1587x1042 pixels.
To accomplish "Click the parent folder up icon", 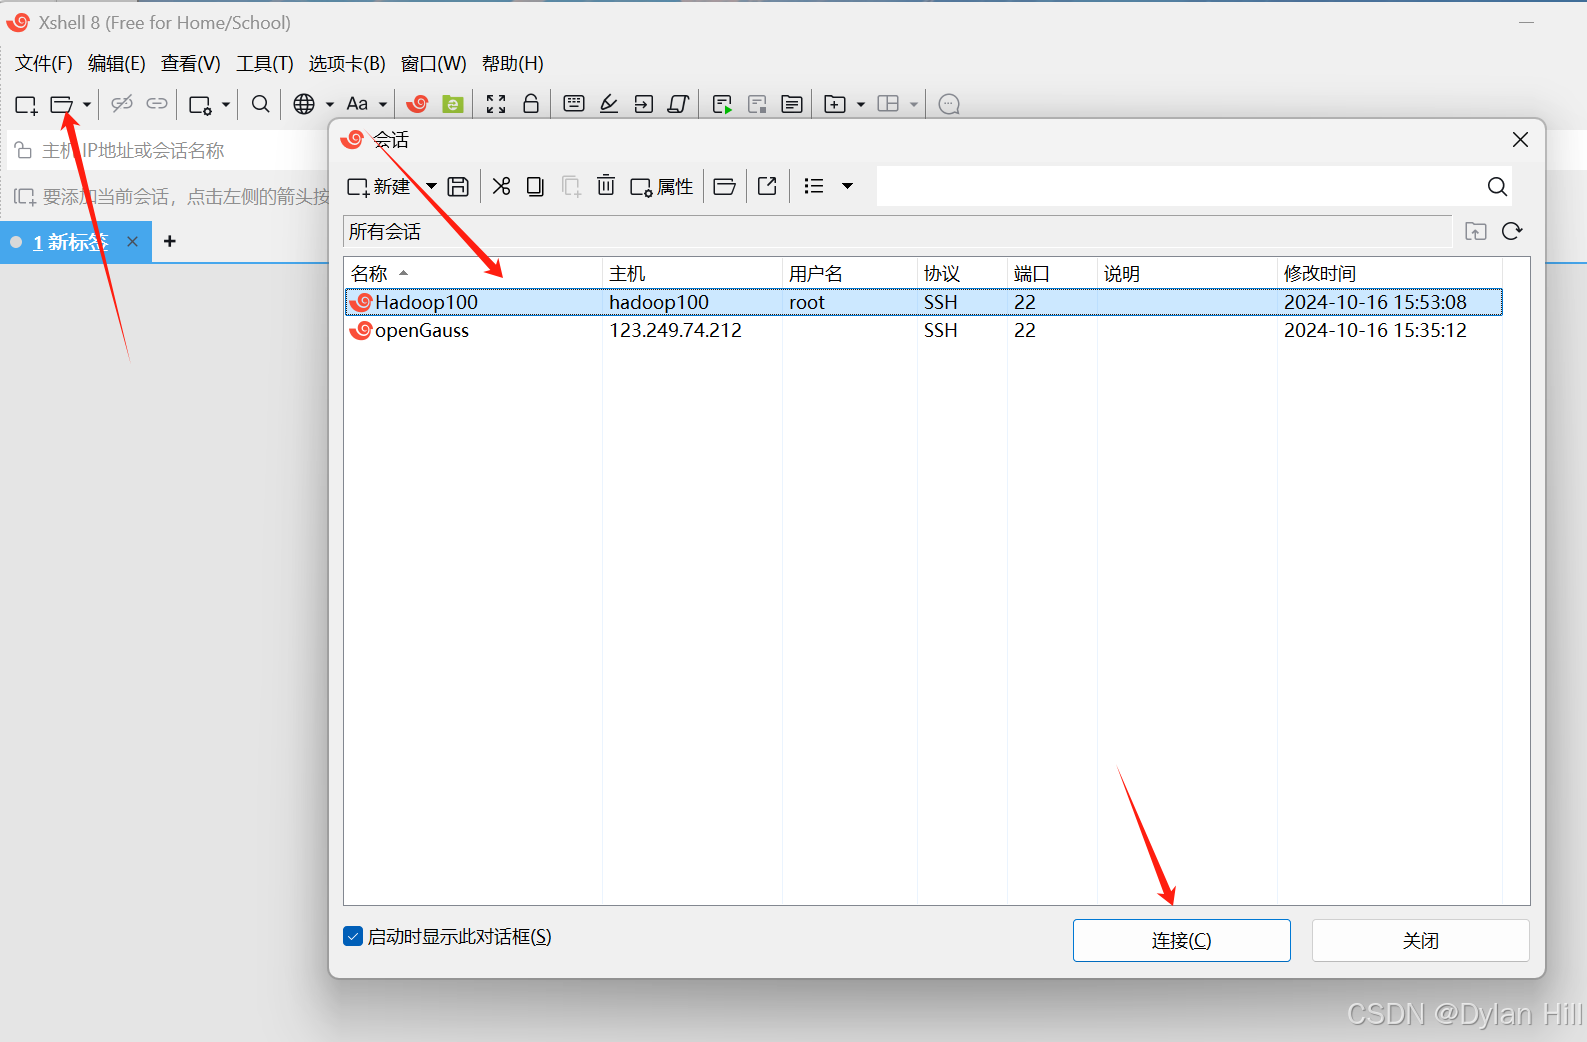I will tap(1476, 232).
